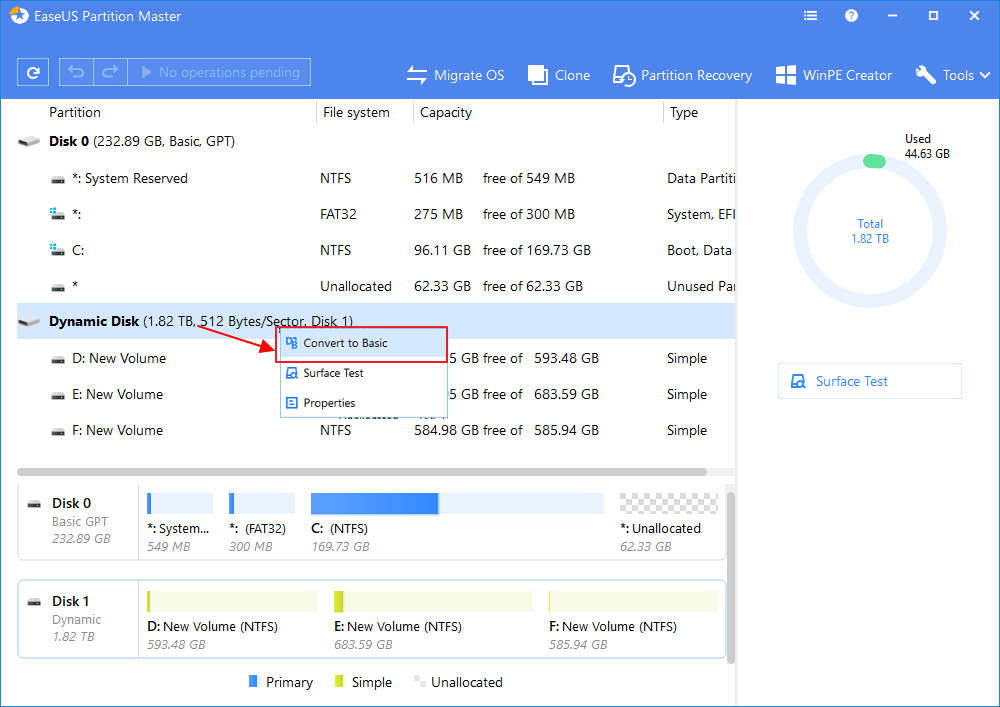Select the Partition column header
1000x707 pixels.
click(75, 112)
